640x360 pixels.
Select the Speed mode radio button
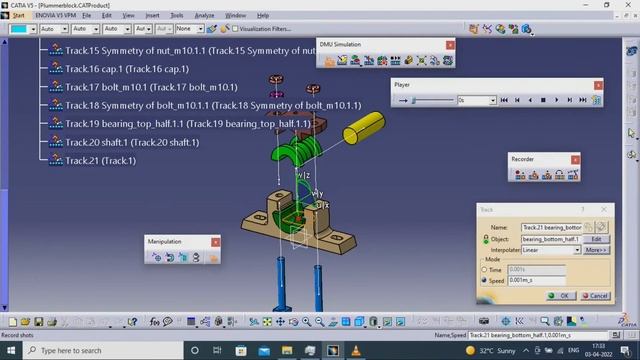point(484,280)
